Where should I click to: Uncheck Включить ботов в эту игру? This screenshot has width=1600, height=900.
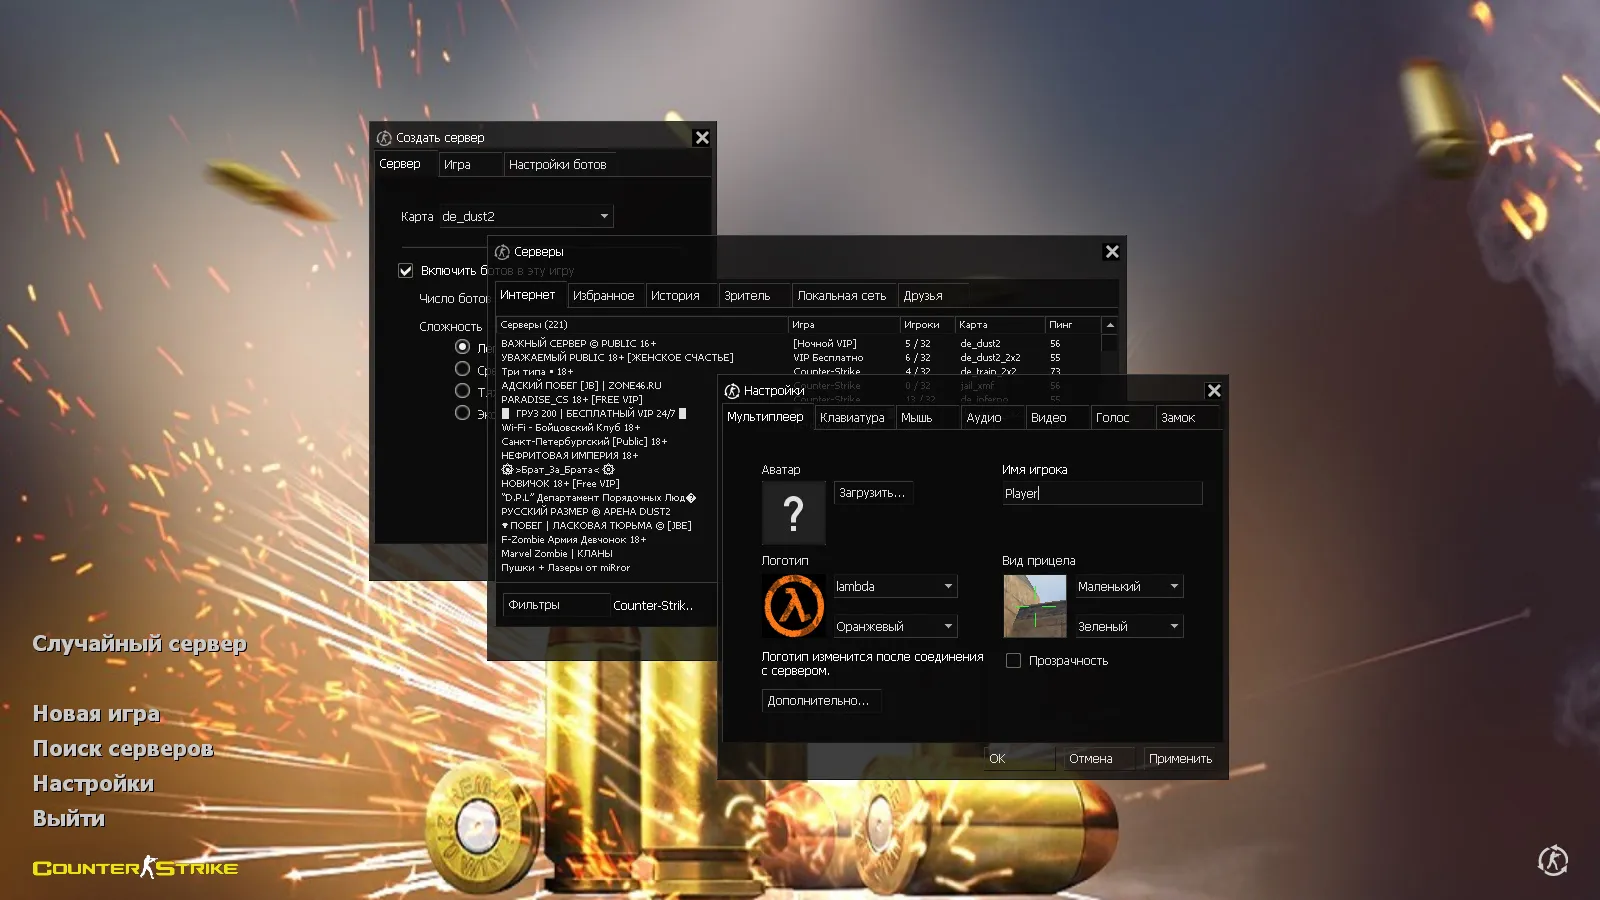click(x=406, y=271)
